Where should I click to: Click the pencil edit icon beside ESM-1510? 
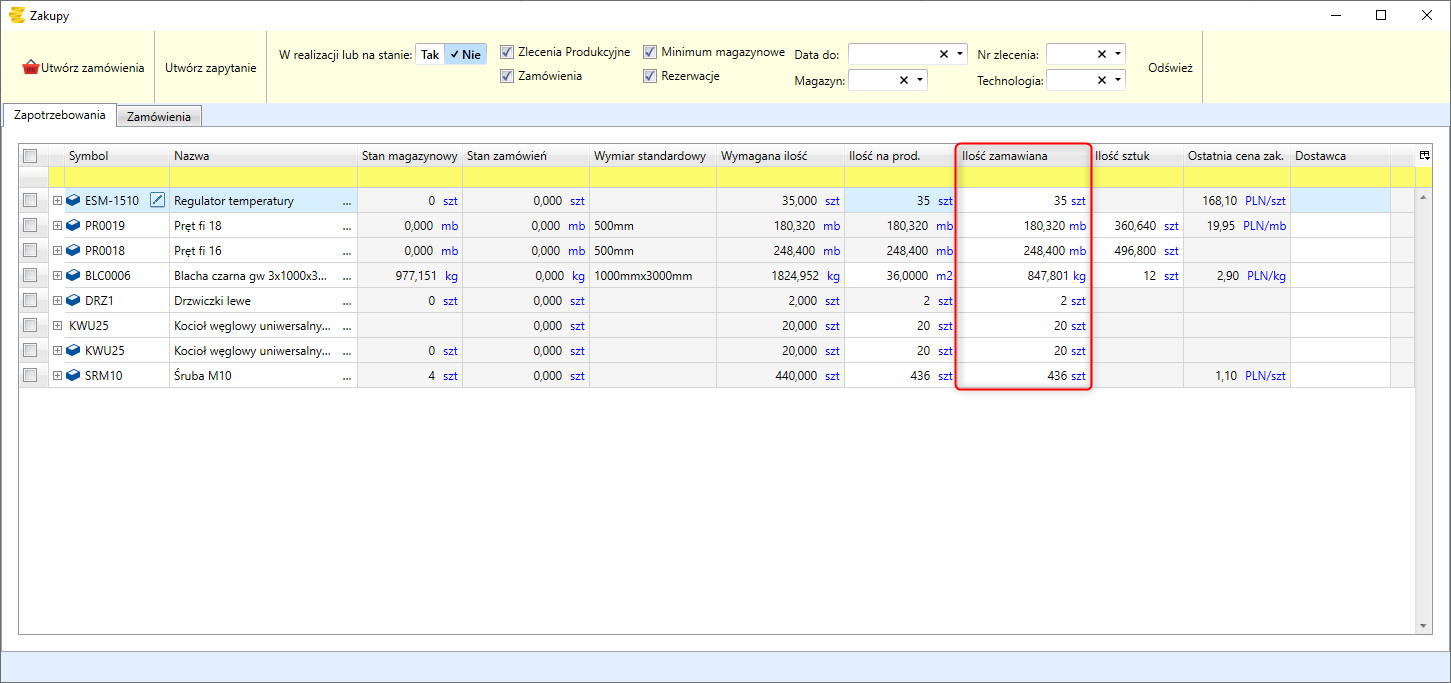pos(157,200)
